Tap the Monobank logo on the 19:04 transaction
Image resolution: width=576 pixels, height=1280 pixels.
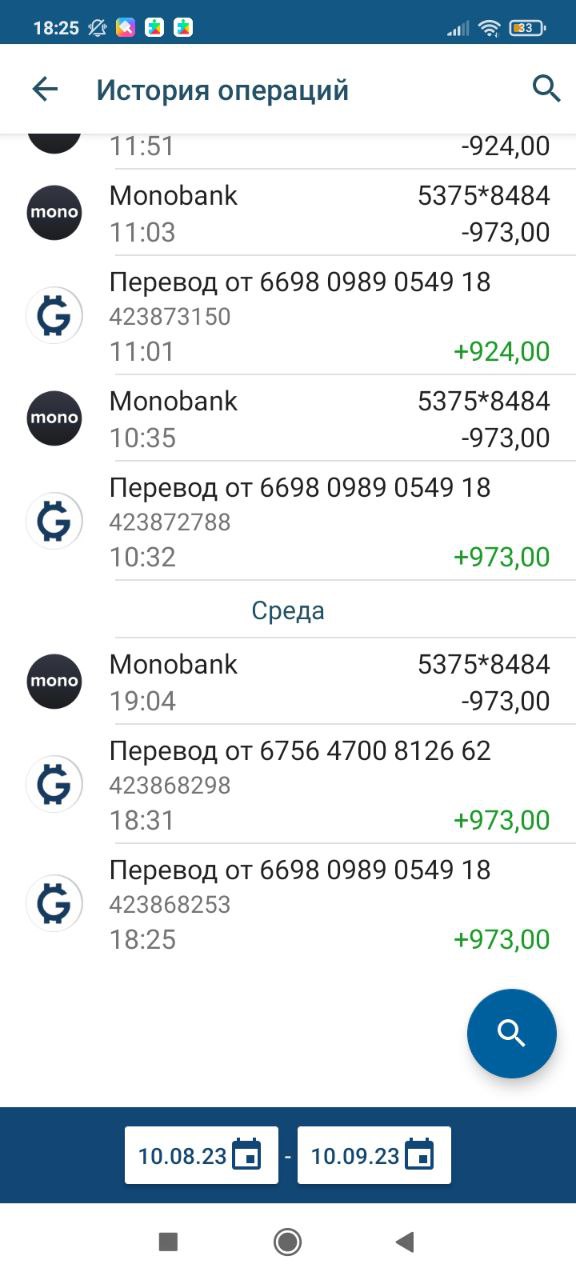coord(54,682)
